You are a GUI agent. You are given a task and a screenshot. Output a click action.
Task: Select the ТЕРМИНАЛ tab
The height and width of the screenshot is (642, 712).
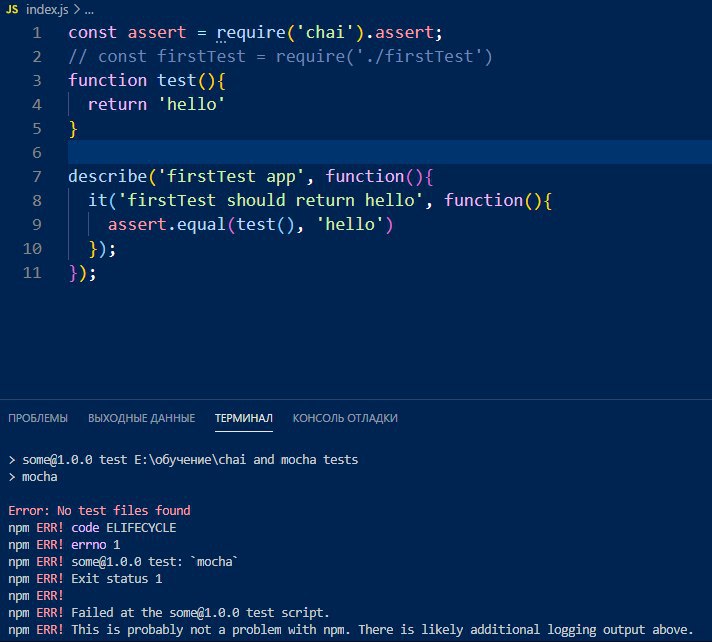[x=244, y=418]
